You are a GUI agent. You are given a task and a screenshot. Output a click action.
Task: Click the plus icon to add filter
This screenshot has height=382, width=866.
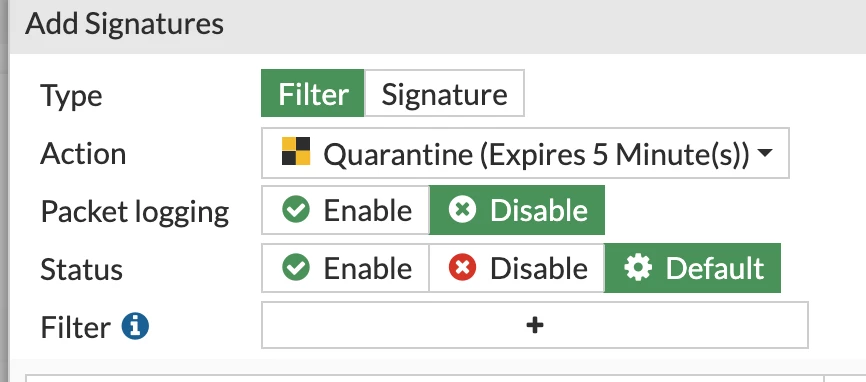(x=535, y=325)
